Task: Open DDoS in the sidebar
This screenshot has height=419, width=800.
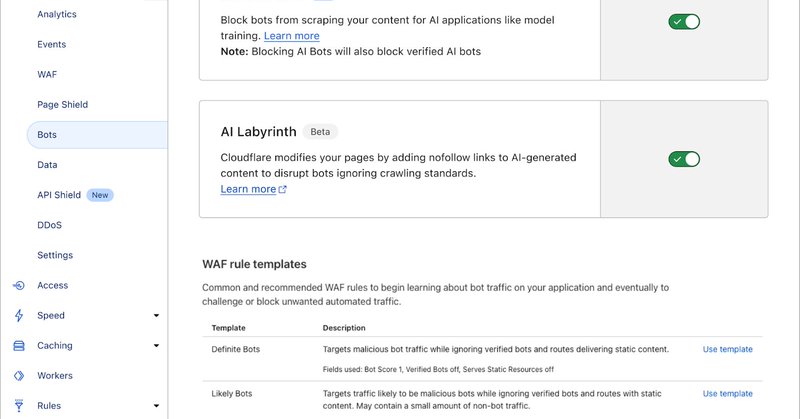Action: [49, 225]
